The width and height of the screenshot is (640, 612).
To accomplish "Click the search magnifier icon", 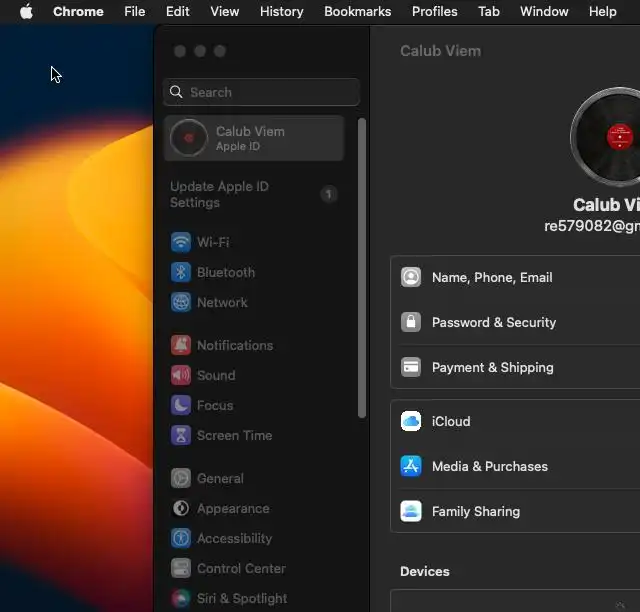I will (176, 92).
